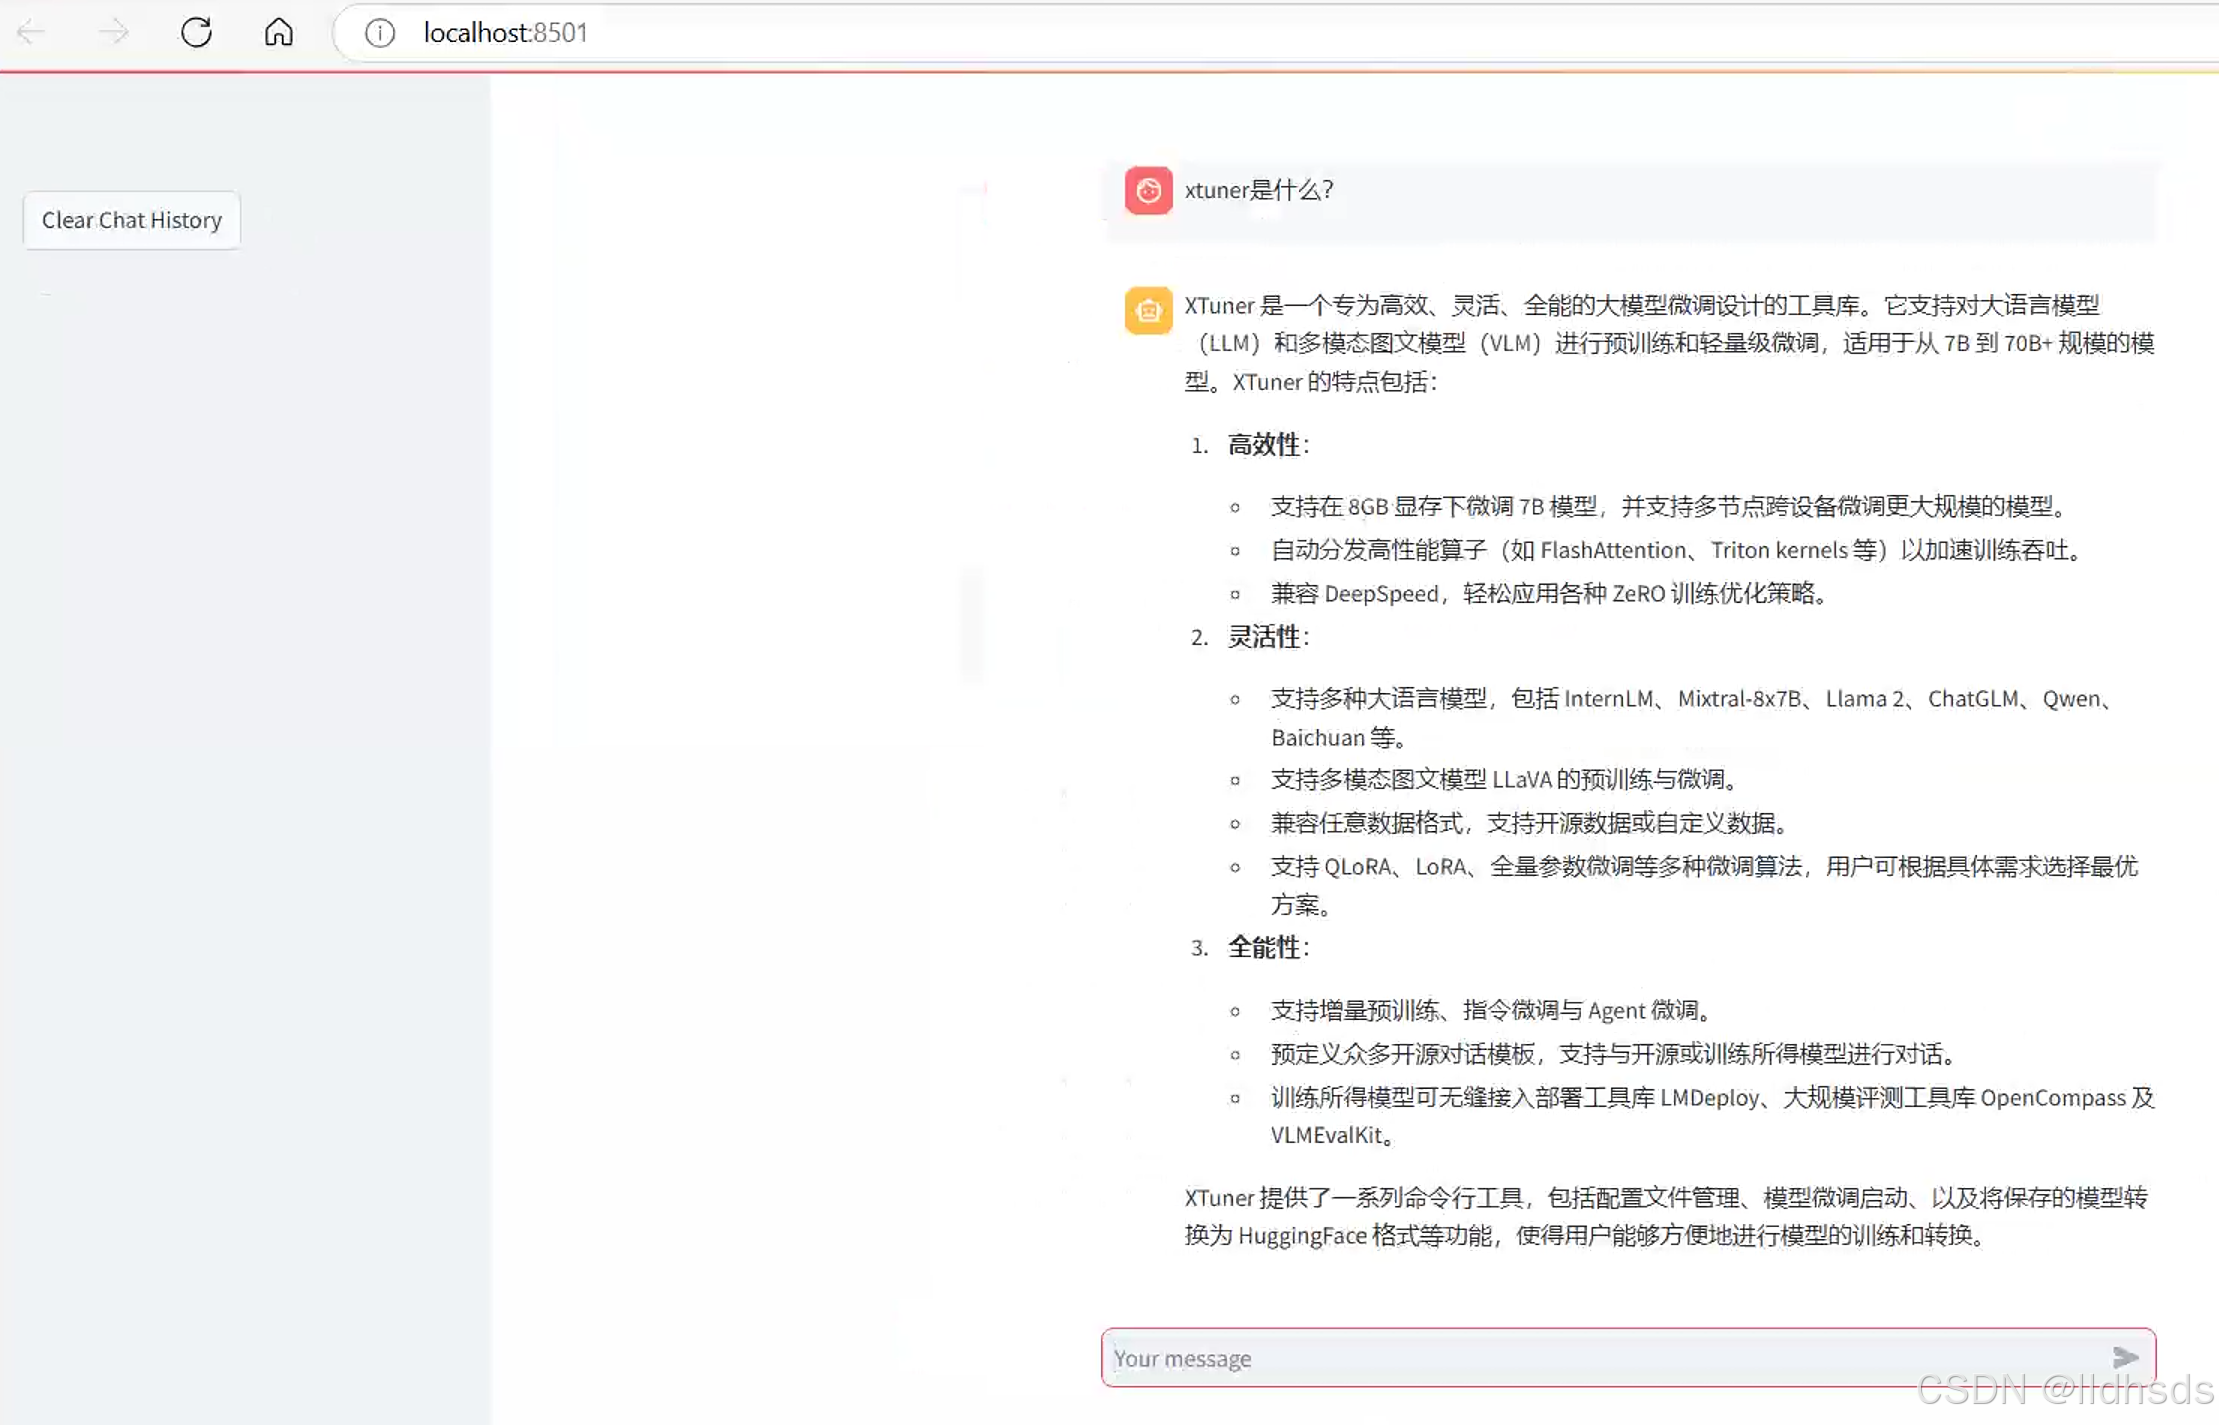Click the HuggingFace closing paragraph

coord(1665,1216)
